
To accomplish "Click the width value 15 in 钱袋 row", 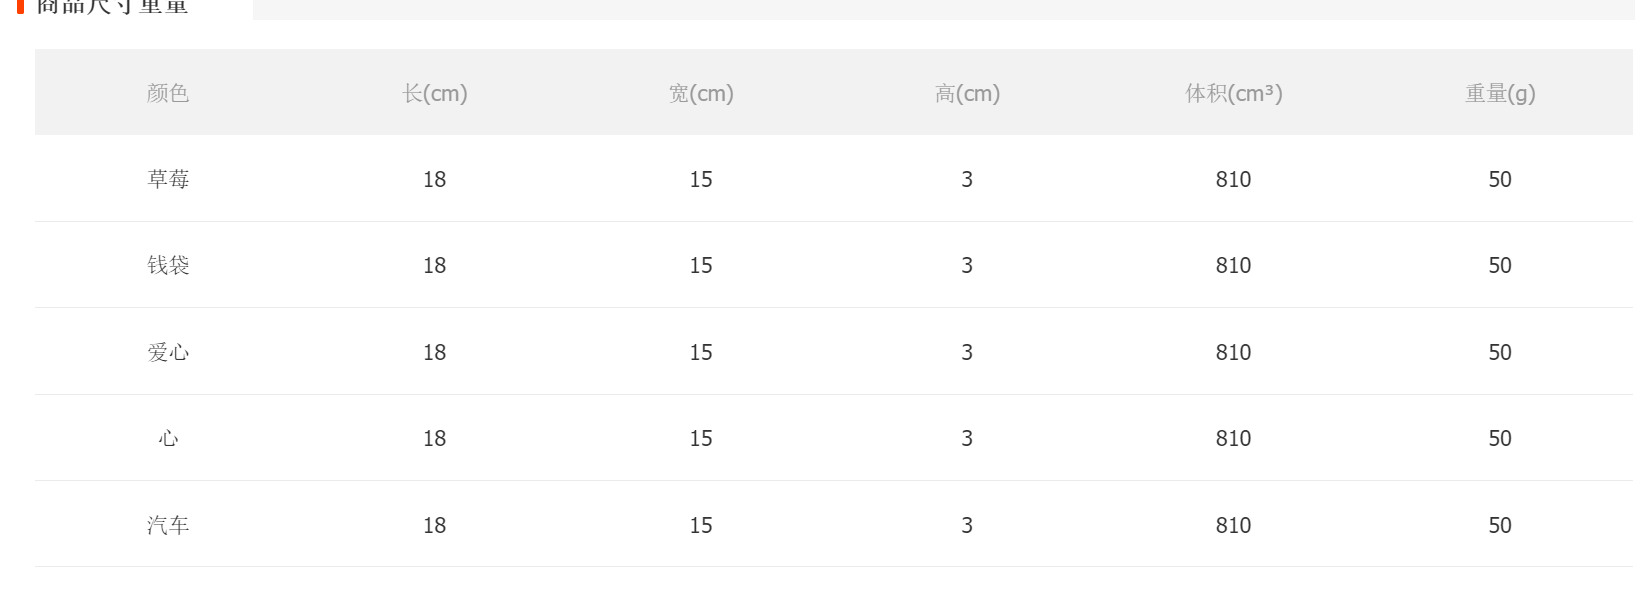I will pos(701,265).
